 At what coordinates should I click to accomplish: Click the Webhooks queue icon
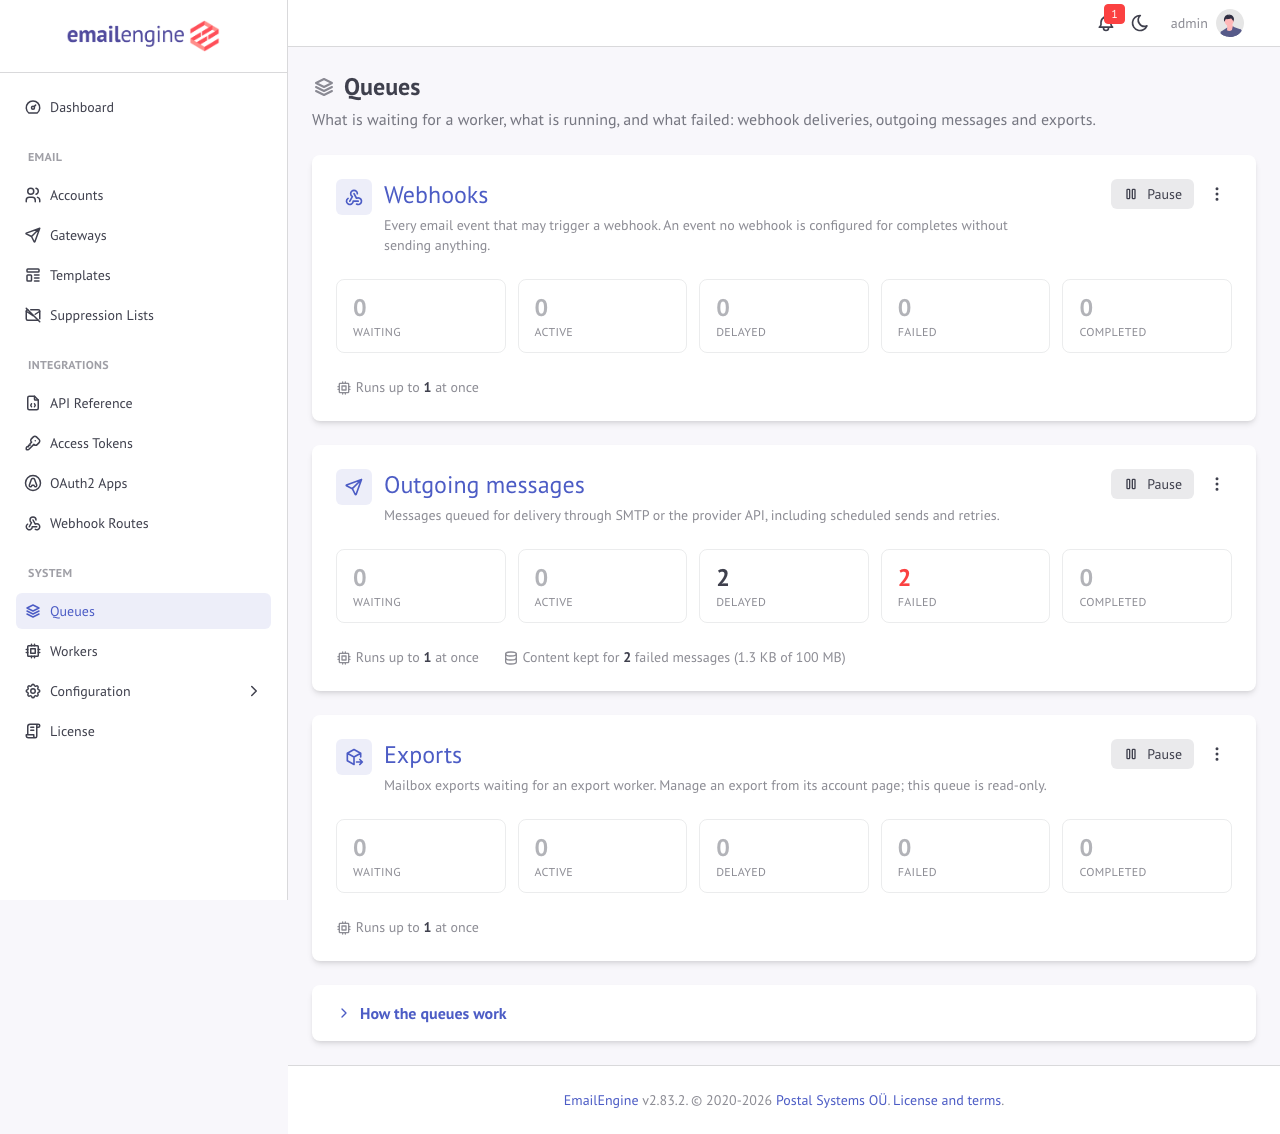pos(354,197)
